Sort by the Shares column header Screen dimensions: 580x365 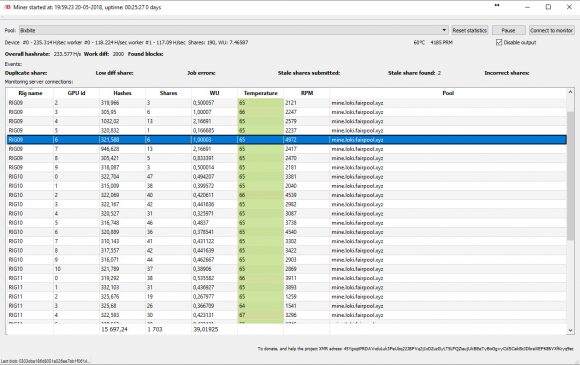click(x=168, y=93)
